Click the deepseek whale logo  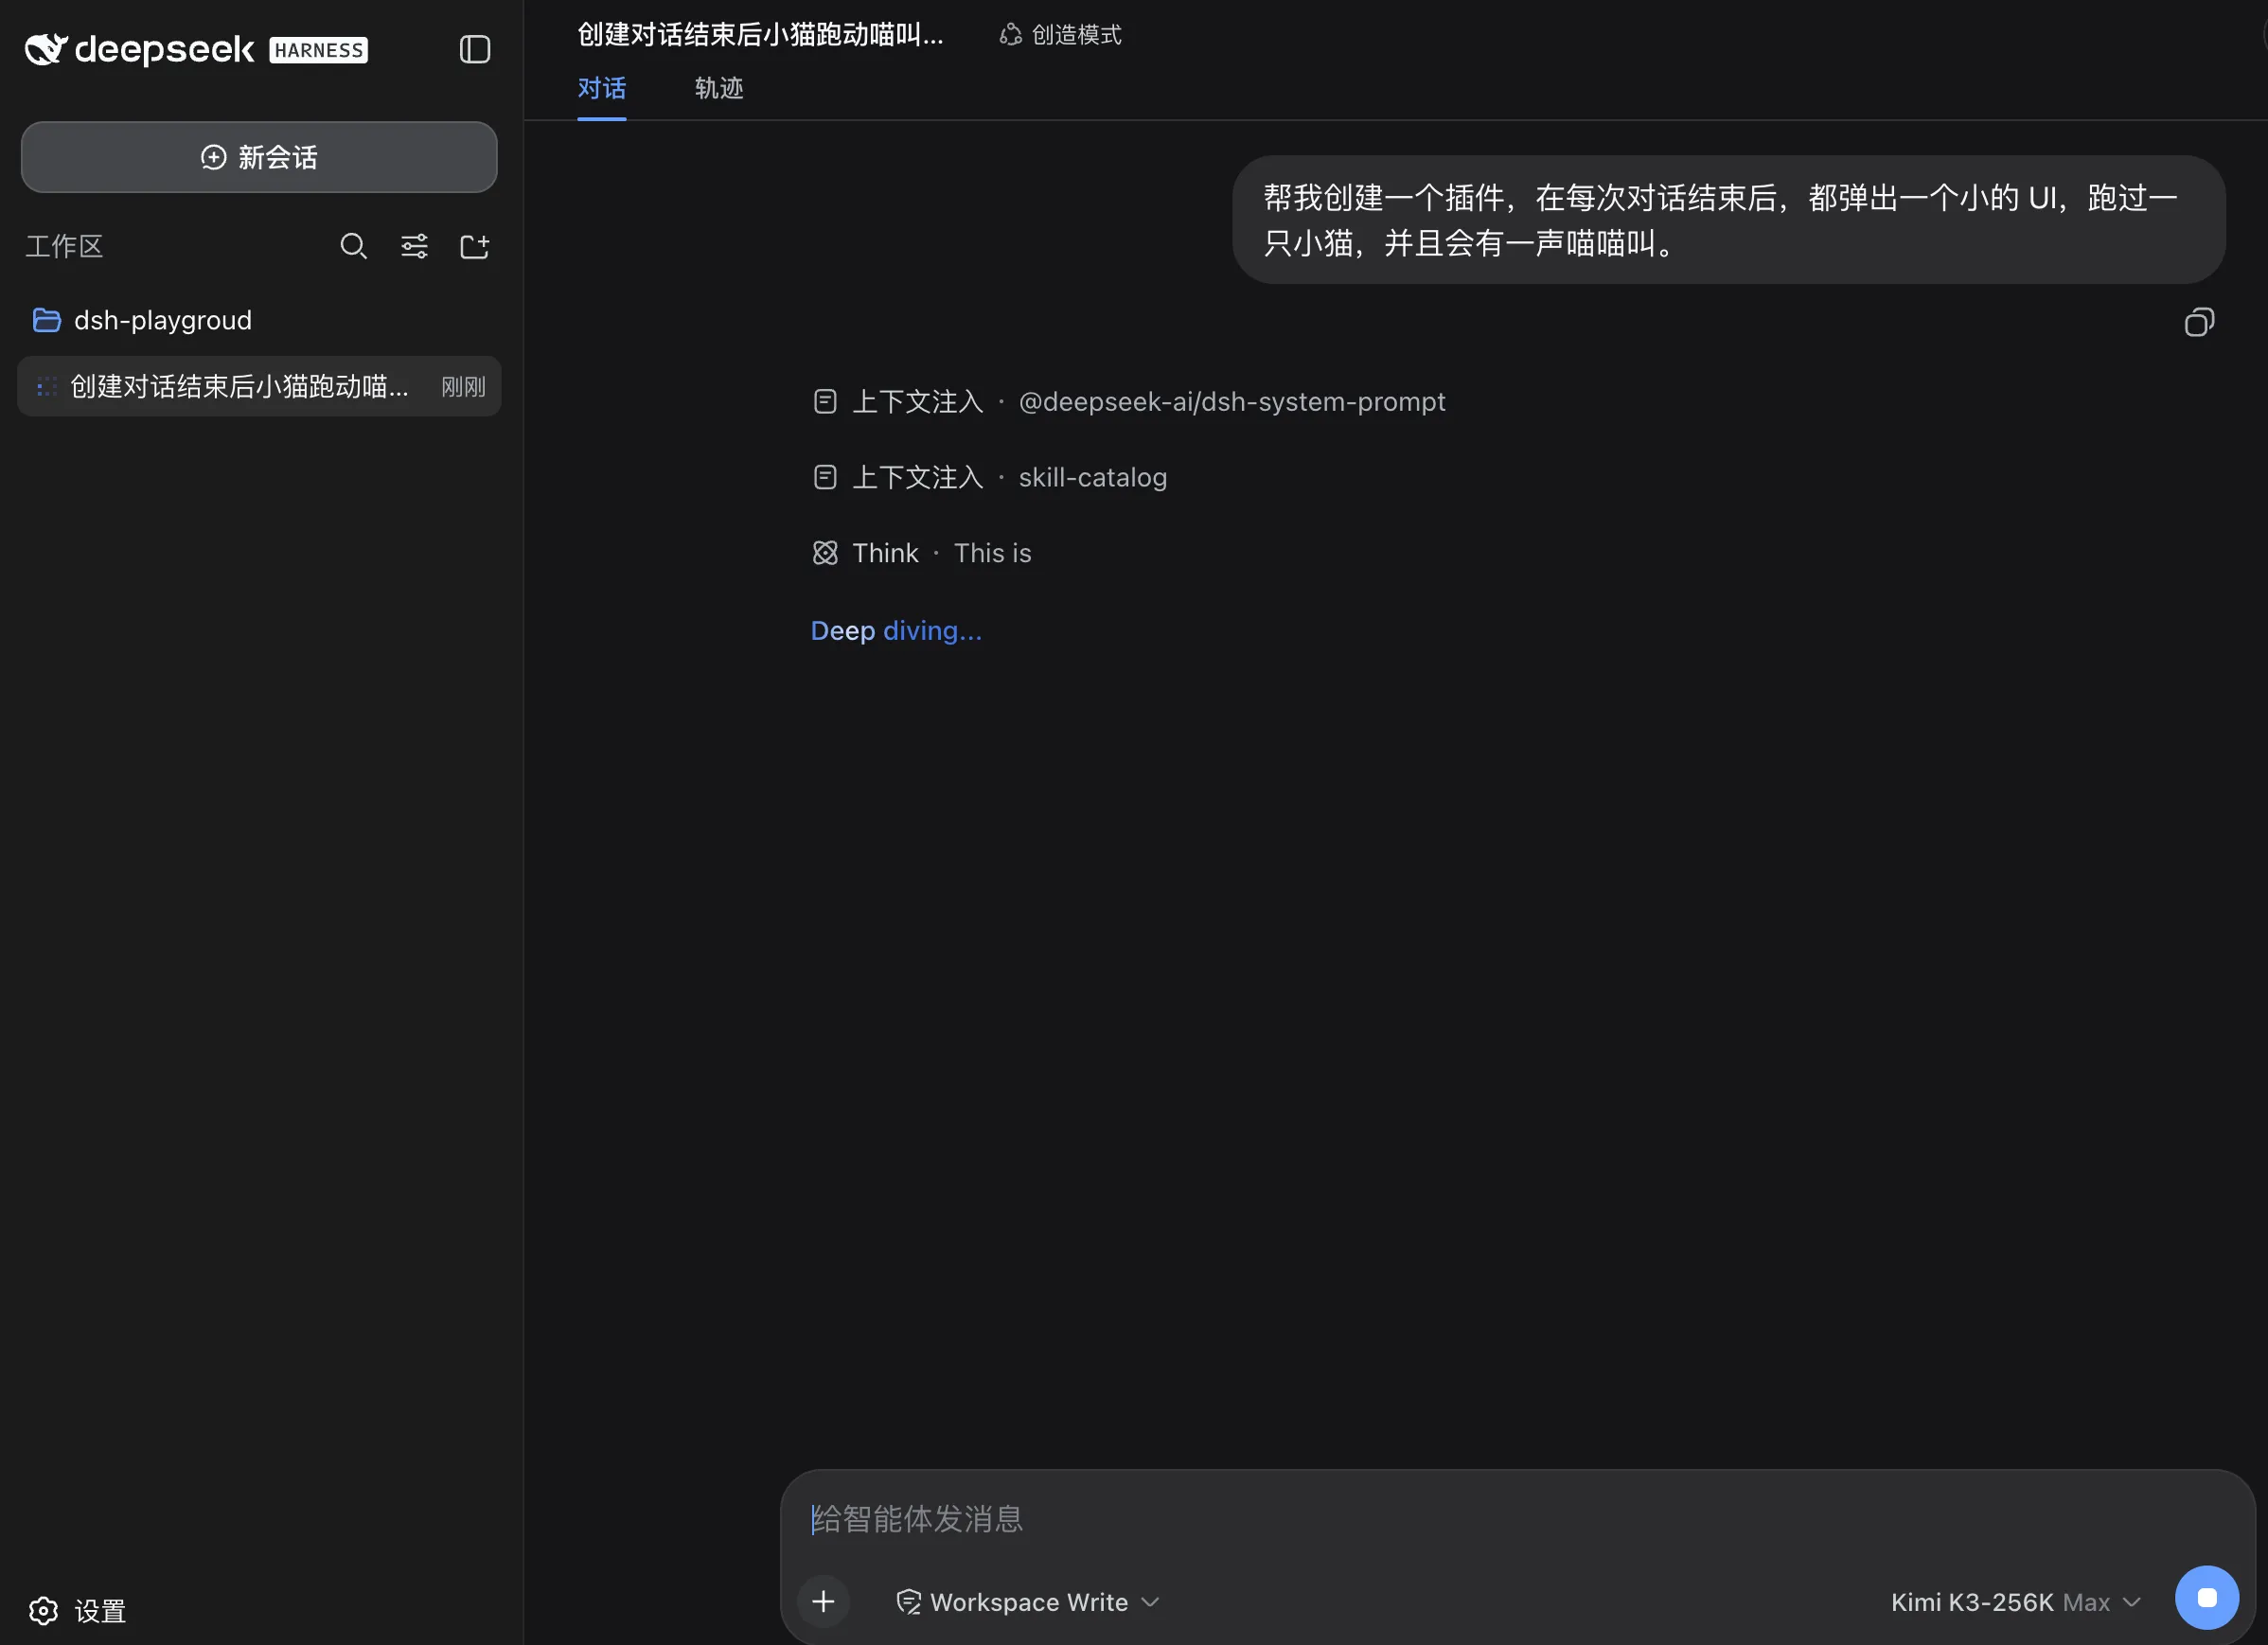(46, 49)
